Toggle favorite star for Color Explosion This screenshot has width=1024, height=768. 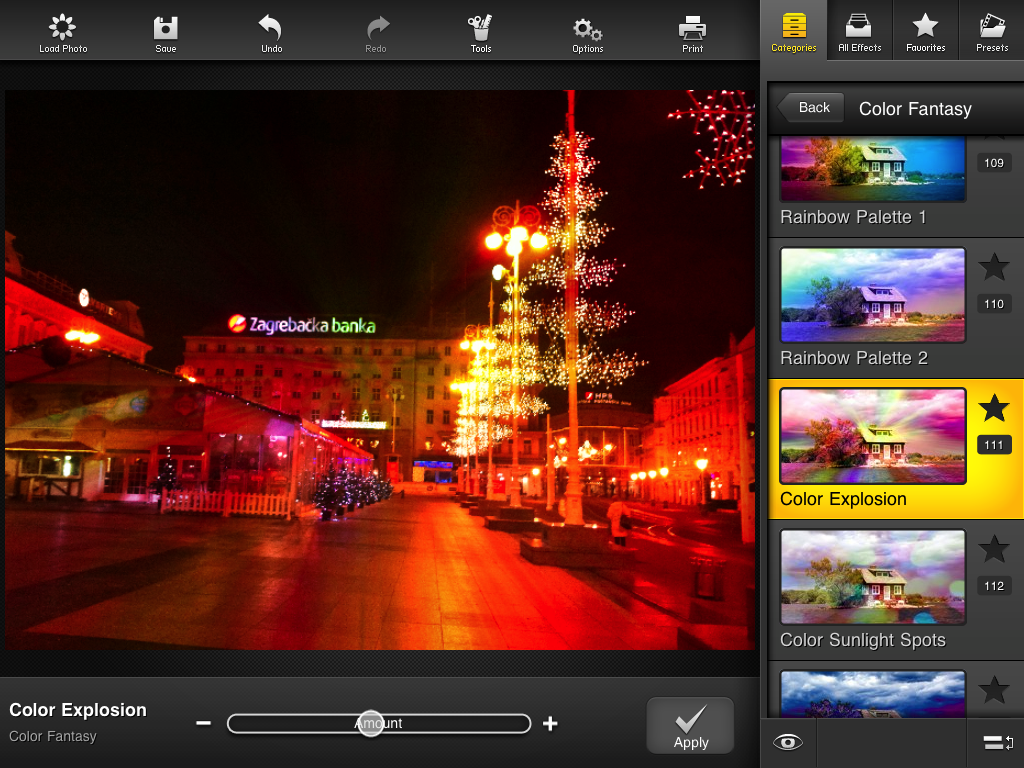pyautogui.click(x=994, y=408)
